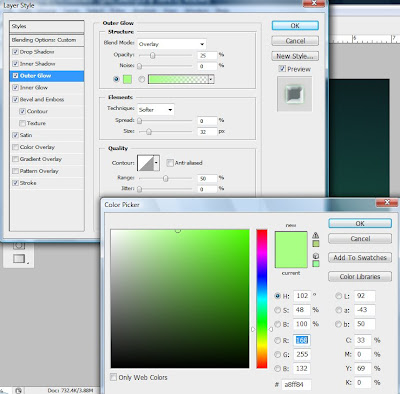Select the H hue radio button

point(277,296)
